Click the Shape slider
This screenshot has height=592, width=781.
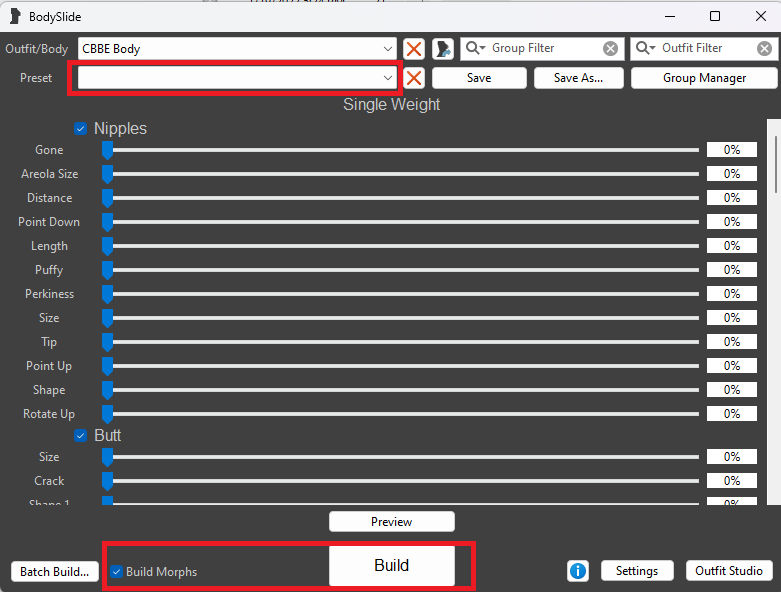pyautogui.click(x=400, y=390)
